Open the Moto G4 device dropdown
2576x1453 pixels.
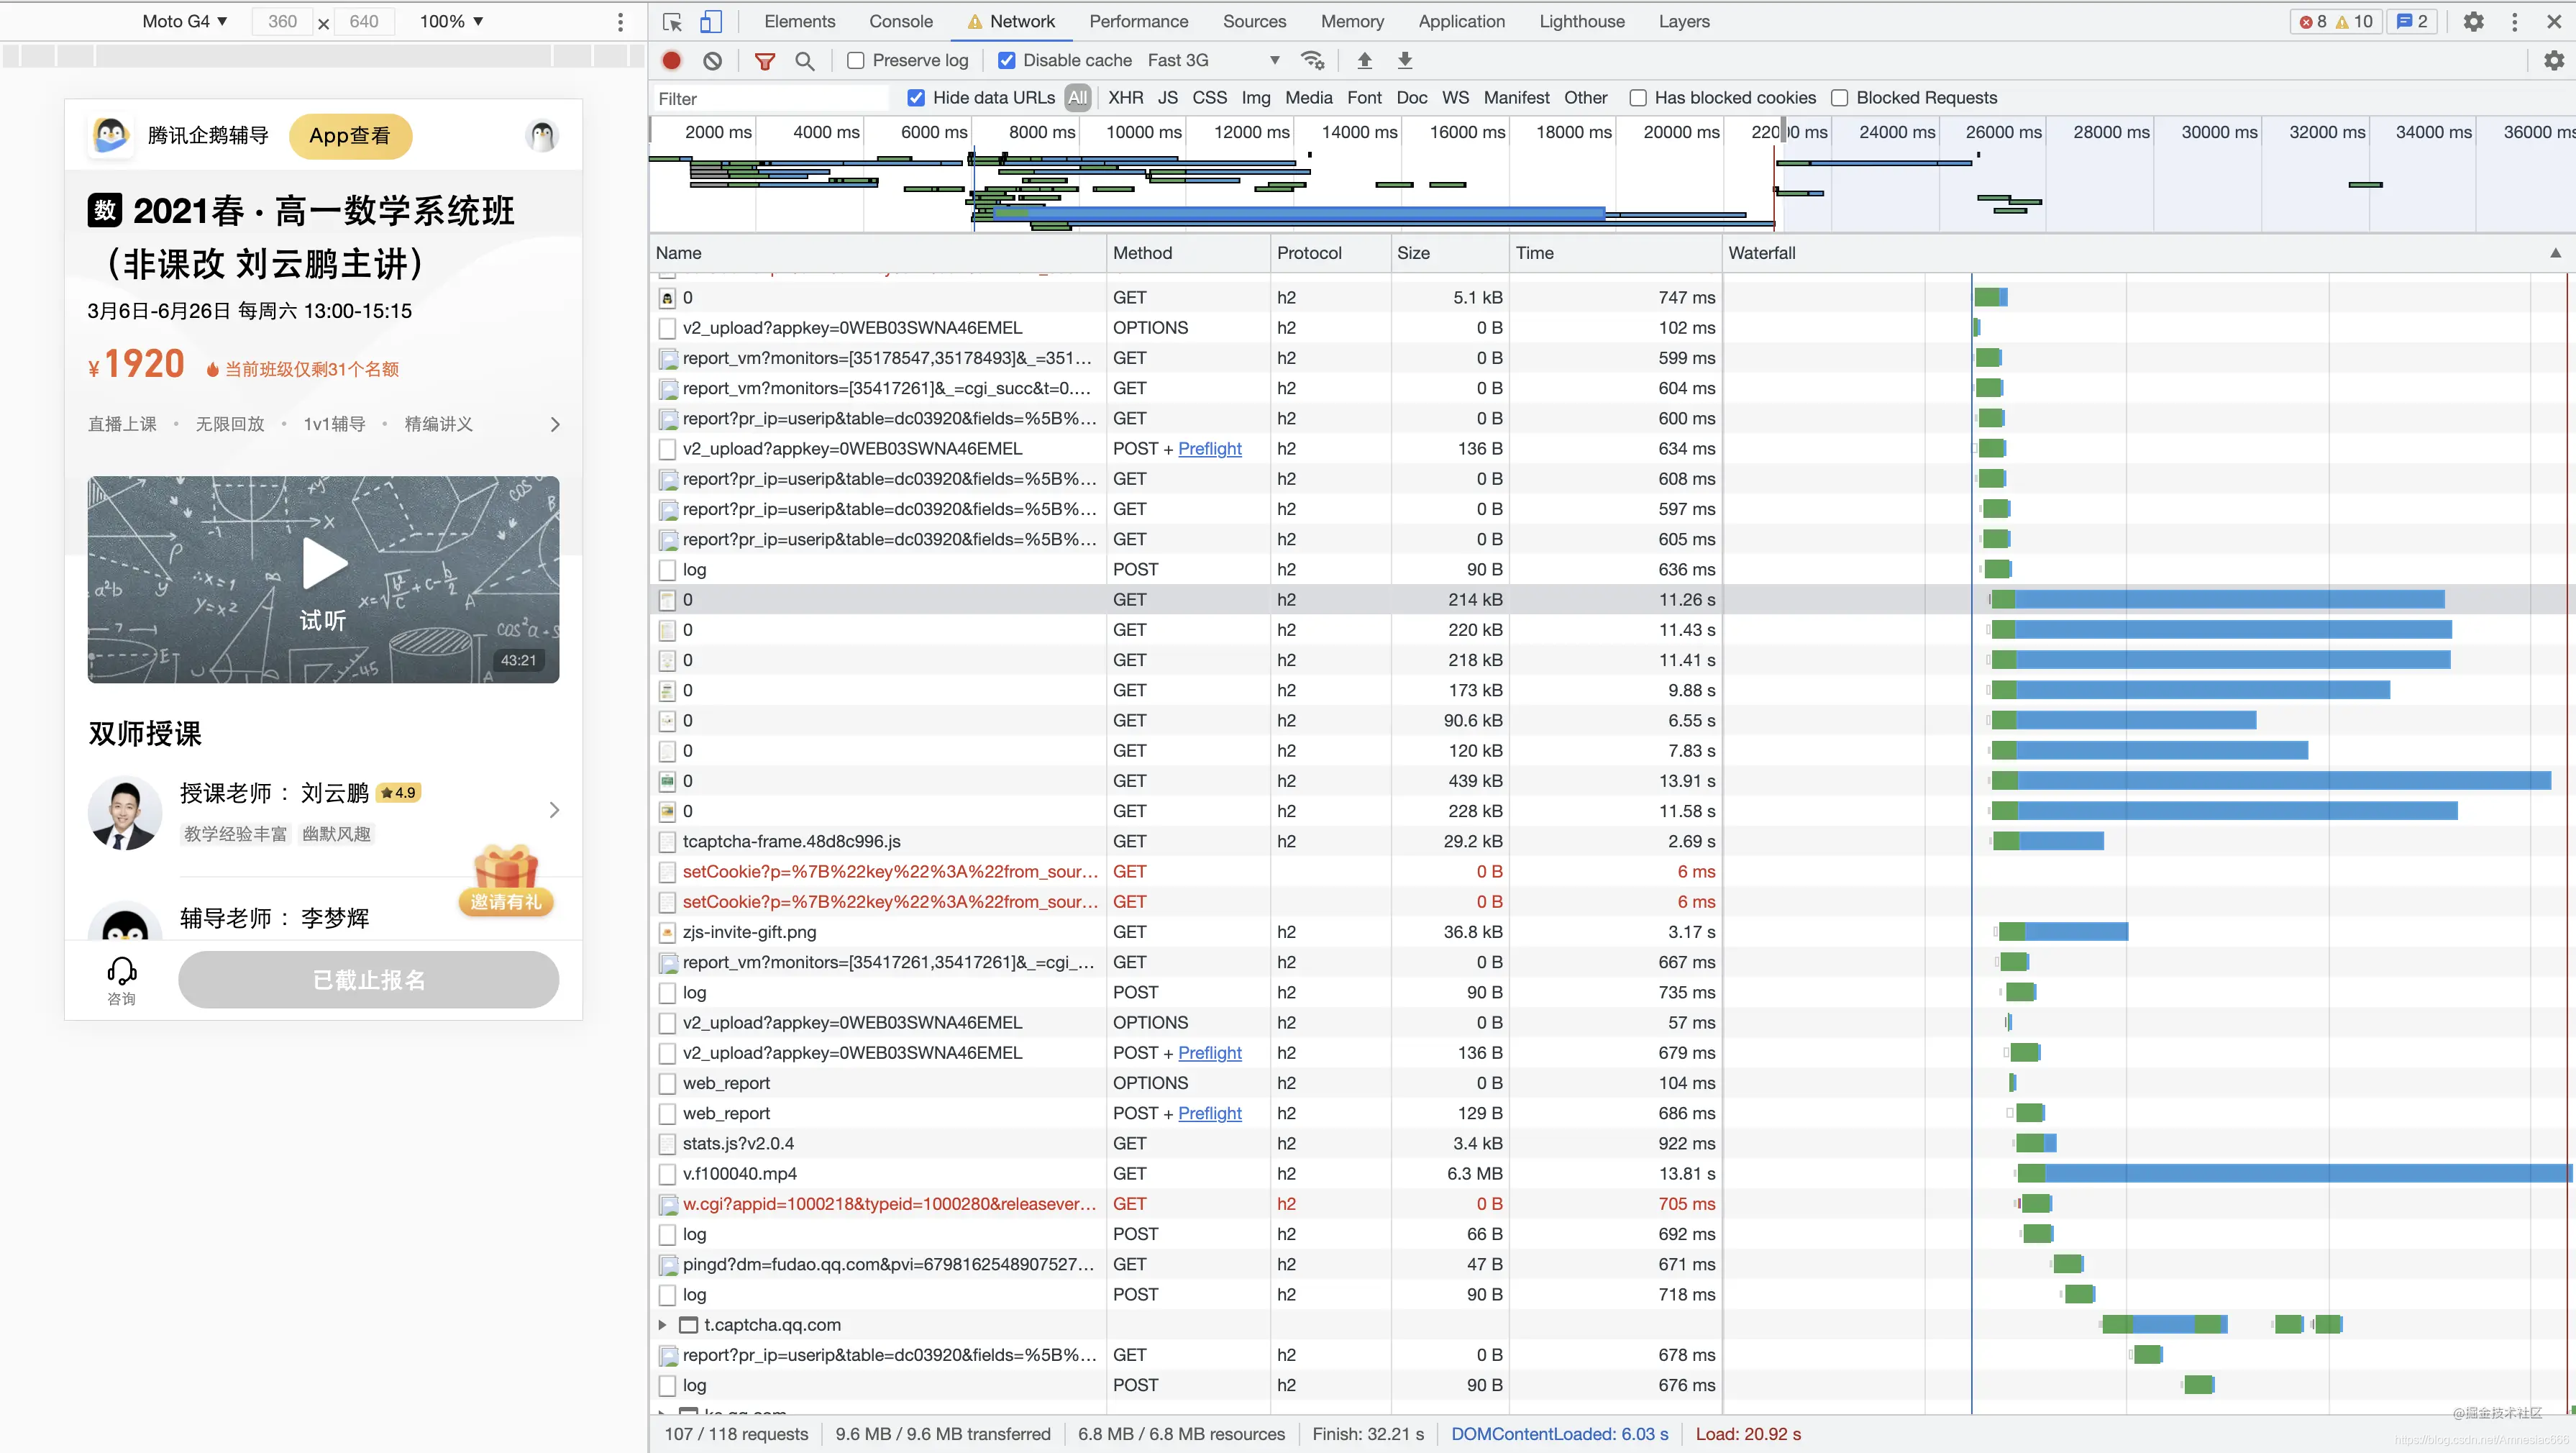tap(185, 21)
